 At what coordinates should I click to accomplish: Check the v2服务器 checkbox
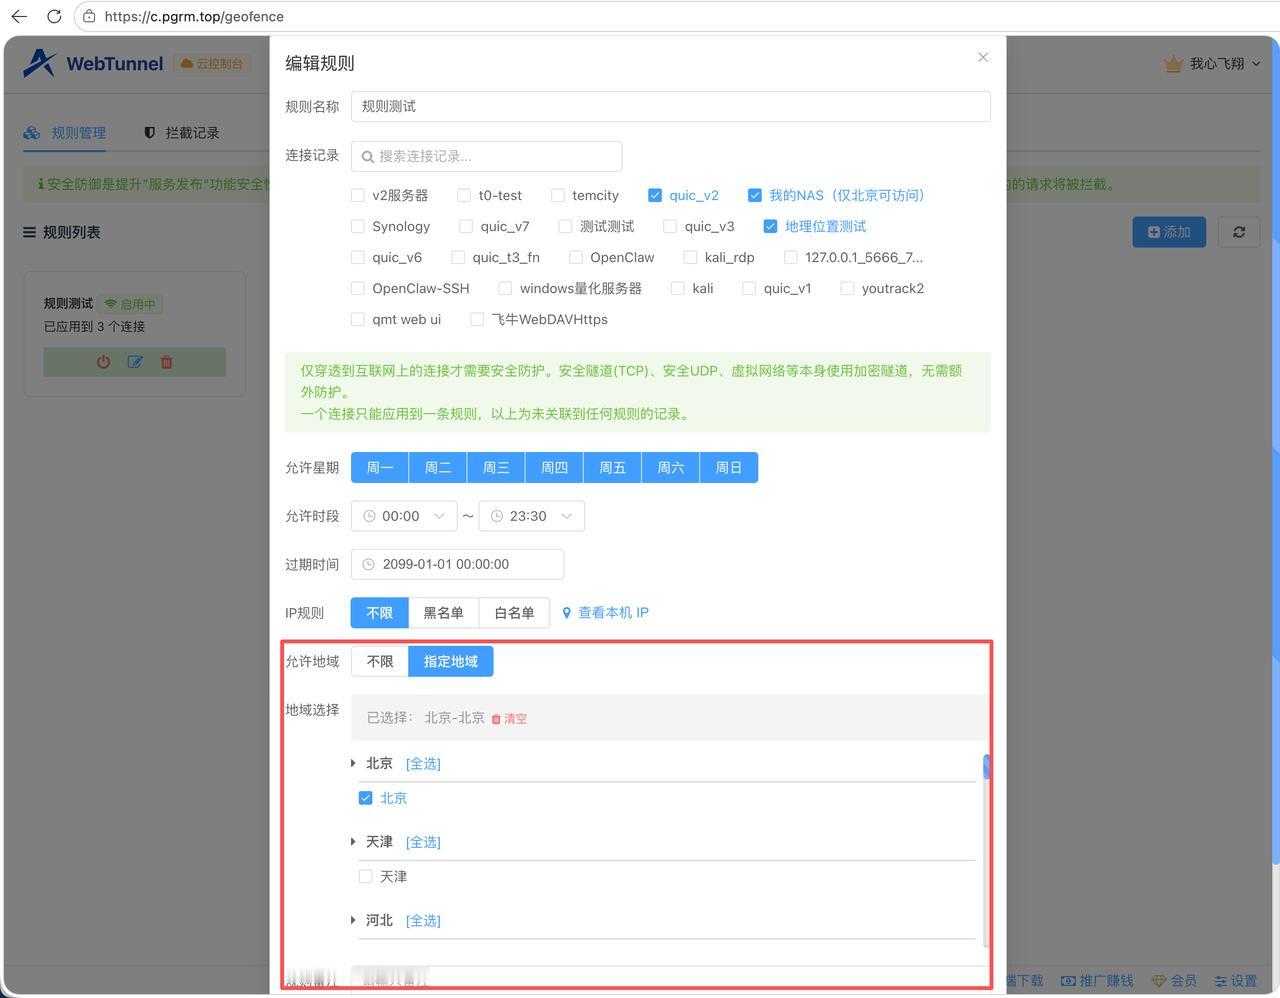[x=358, y=195]
